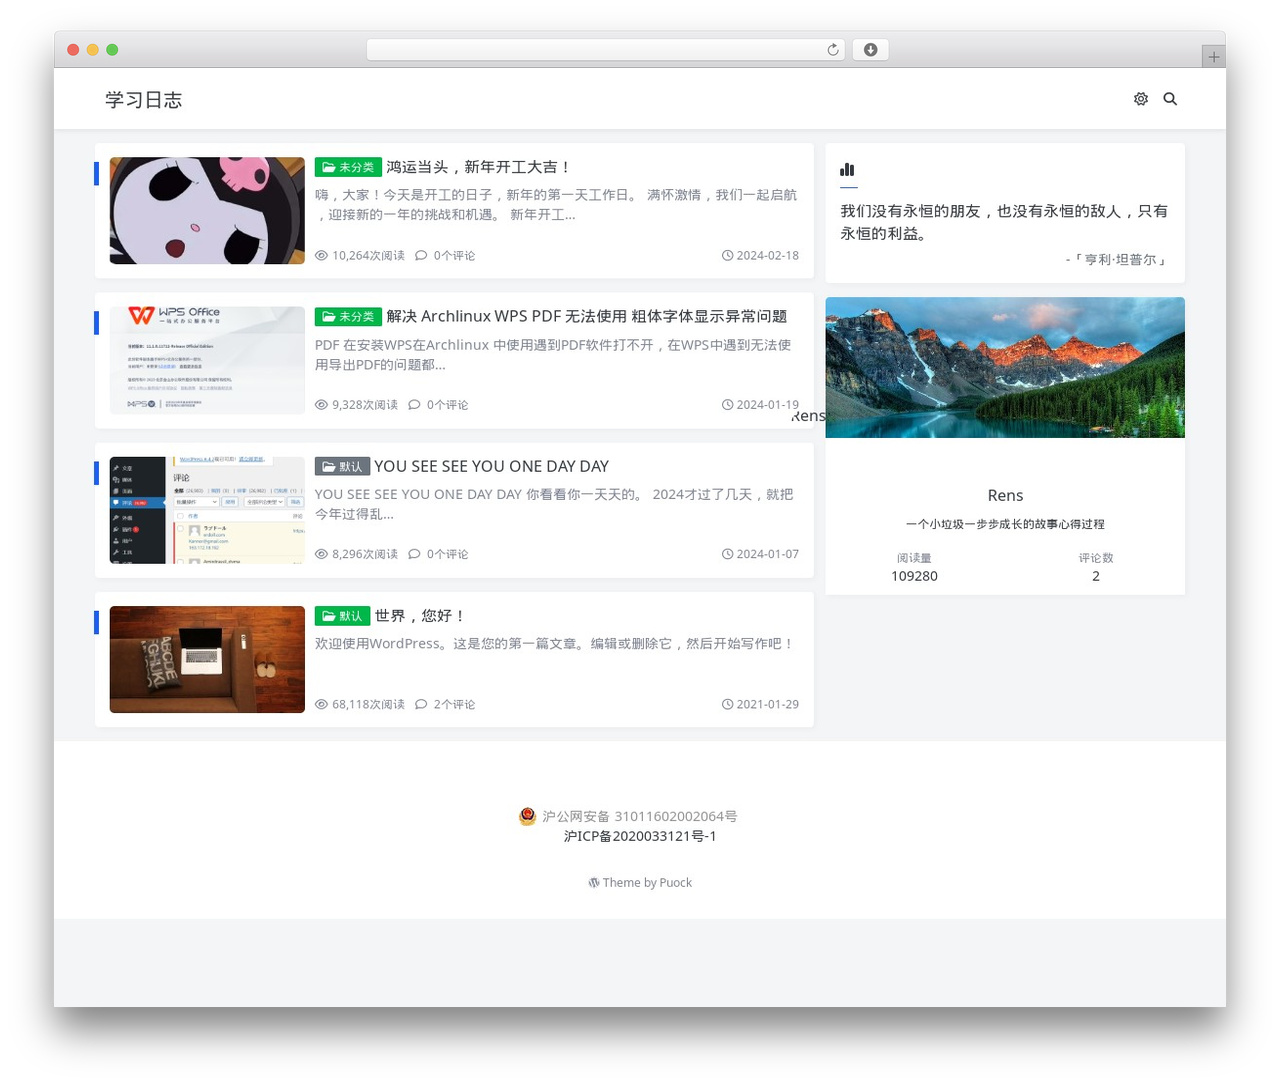Follow 沪ICP备2020033121号-1 link

(640, 836)
